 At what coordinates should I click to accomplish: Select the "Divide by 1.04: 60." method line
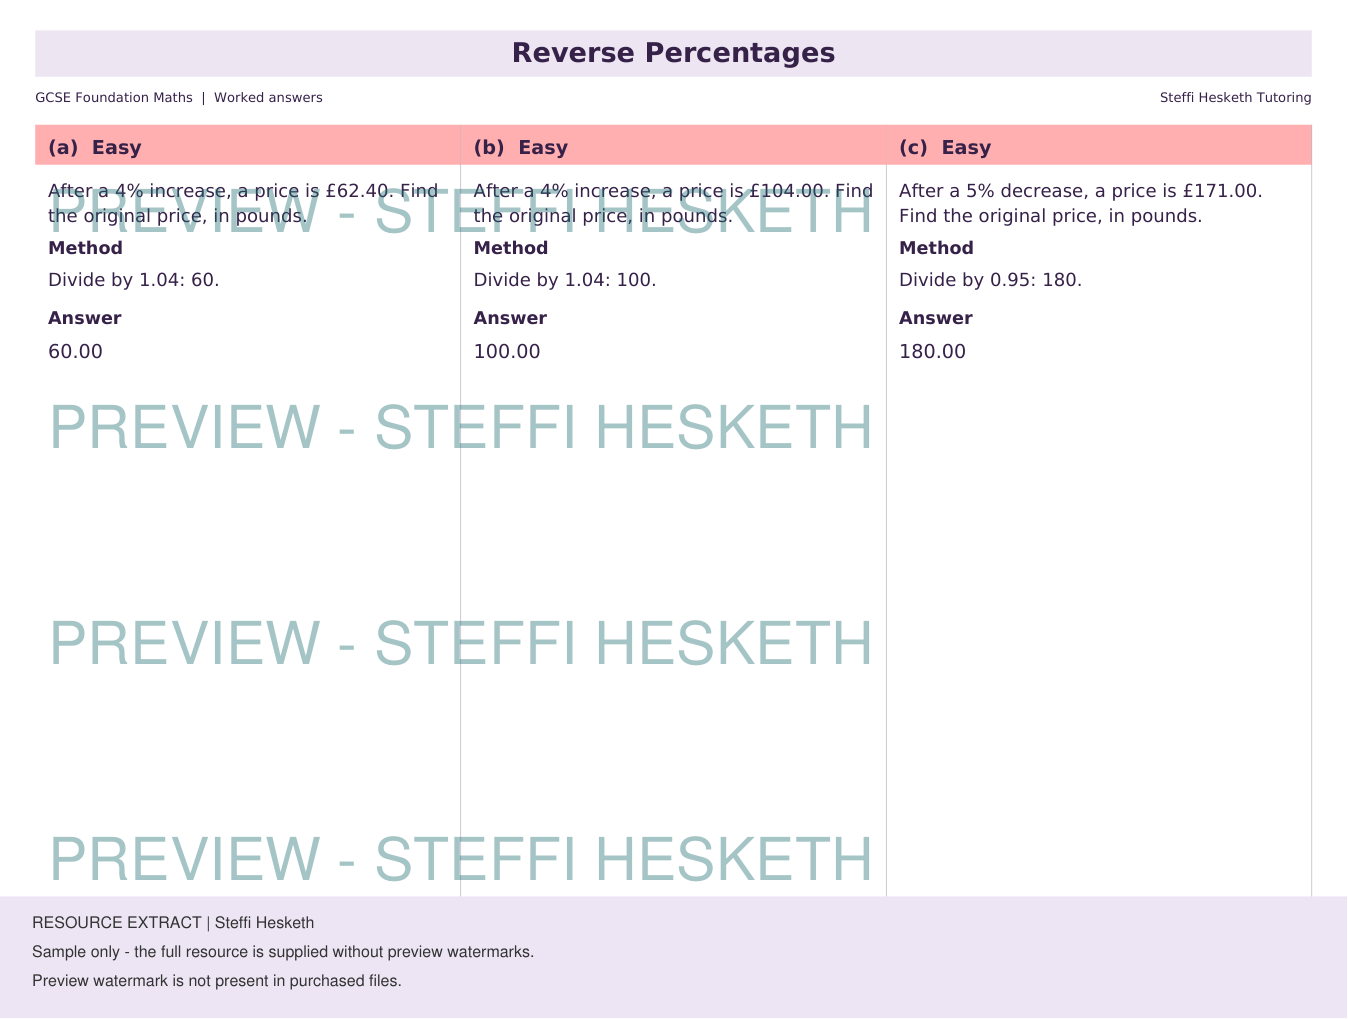coord(134,280)
